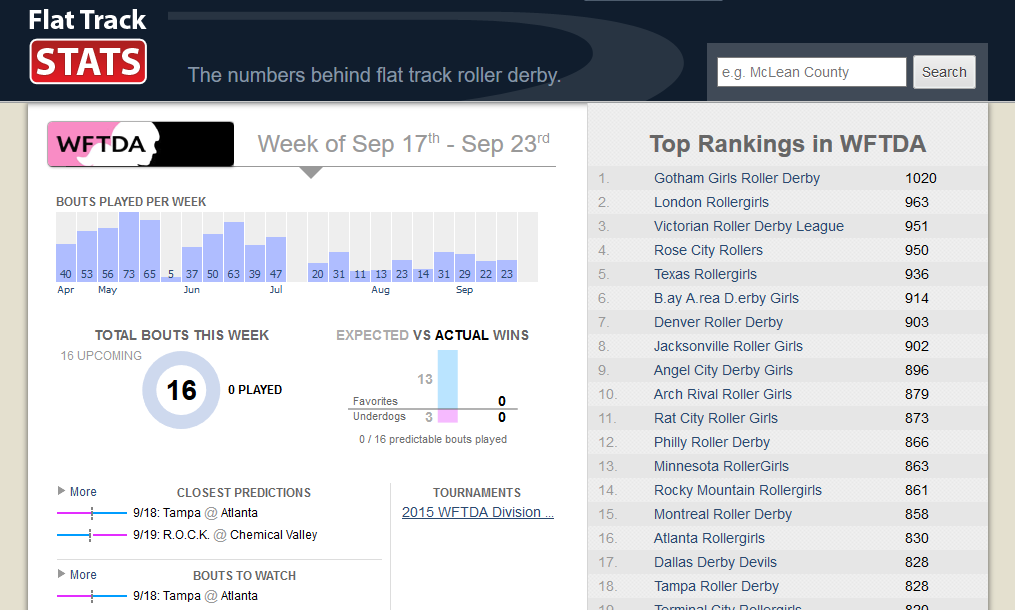This screenshot has height=610, width=1015.
Task: Type in the team search field
Action: click(811, 72)
